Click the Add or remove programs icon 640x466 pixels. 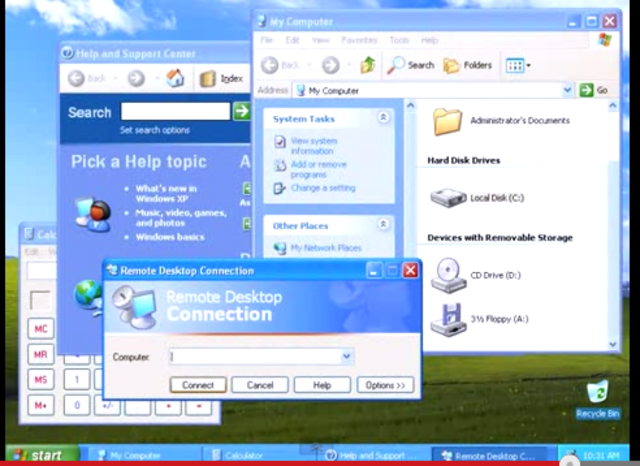(x=280, y=165)
